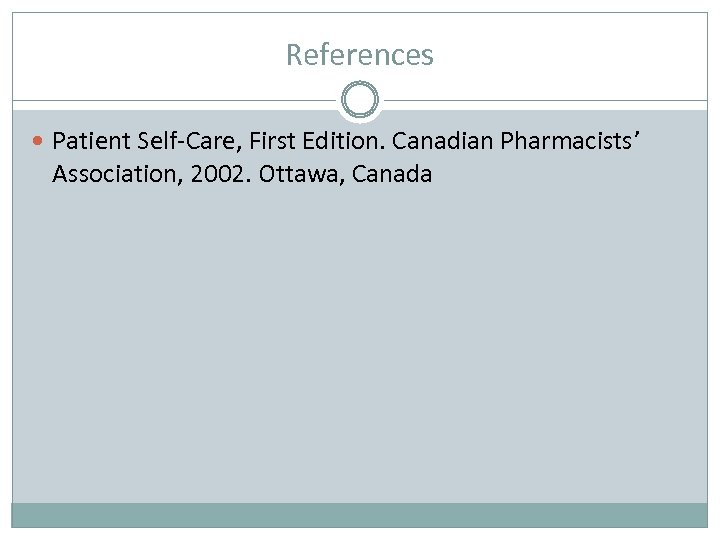Click the white header area right of "References"
This screenshot has height=540, width=720.
[x=580, y=54]
